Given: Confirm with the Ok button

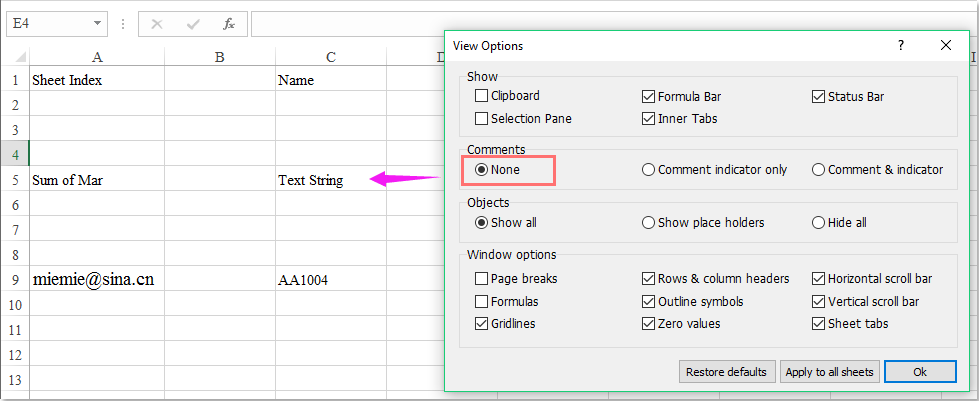Looking at the screenshot, I should point(919,372).
